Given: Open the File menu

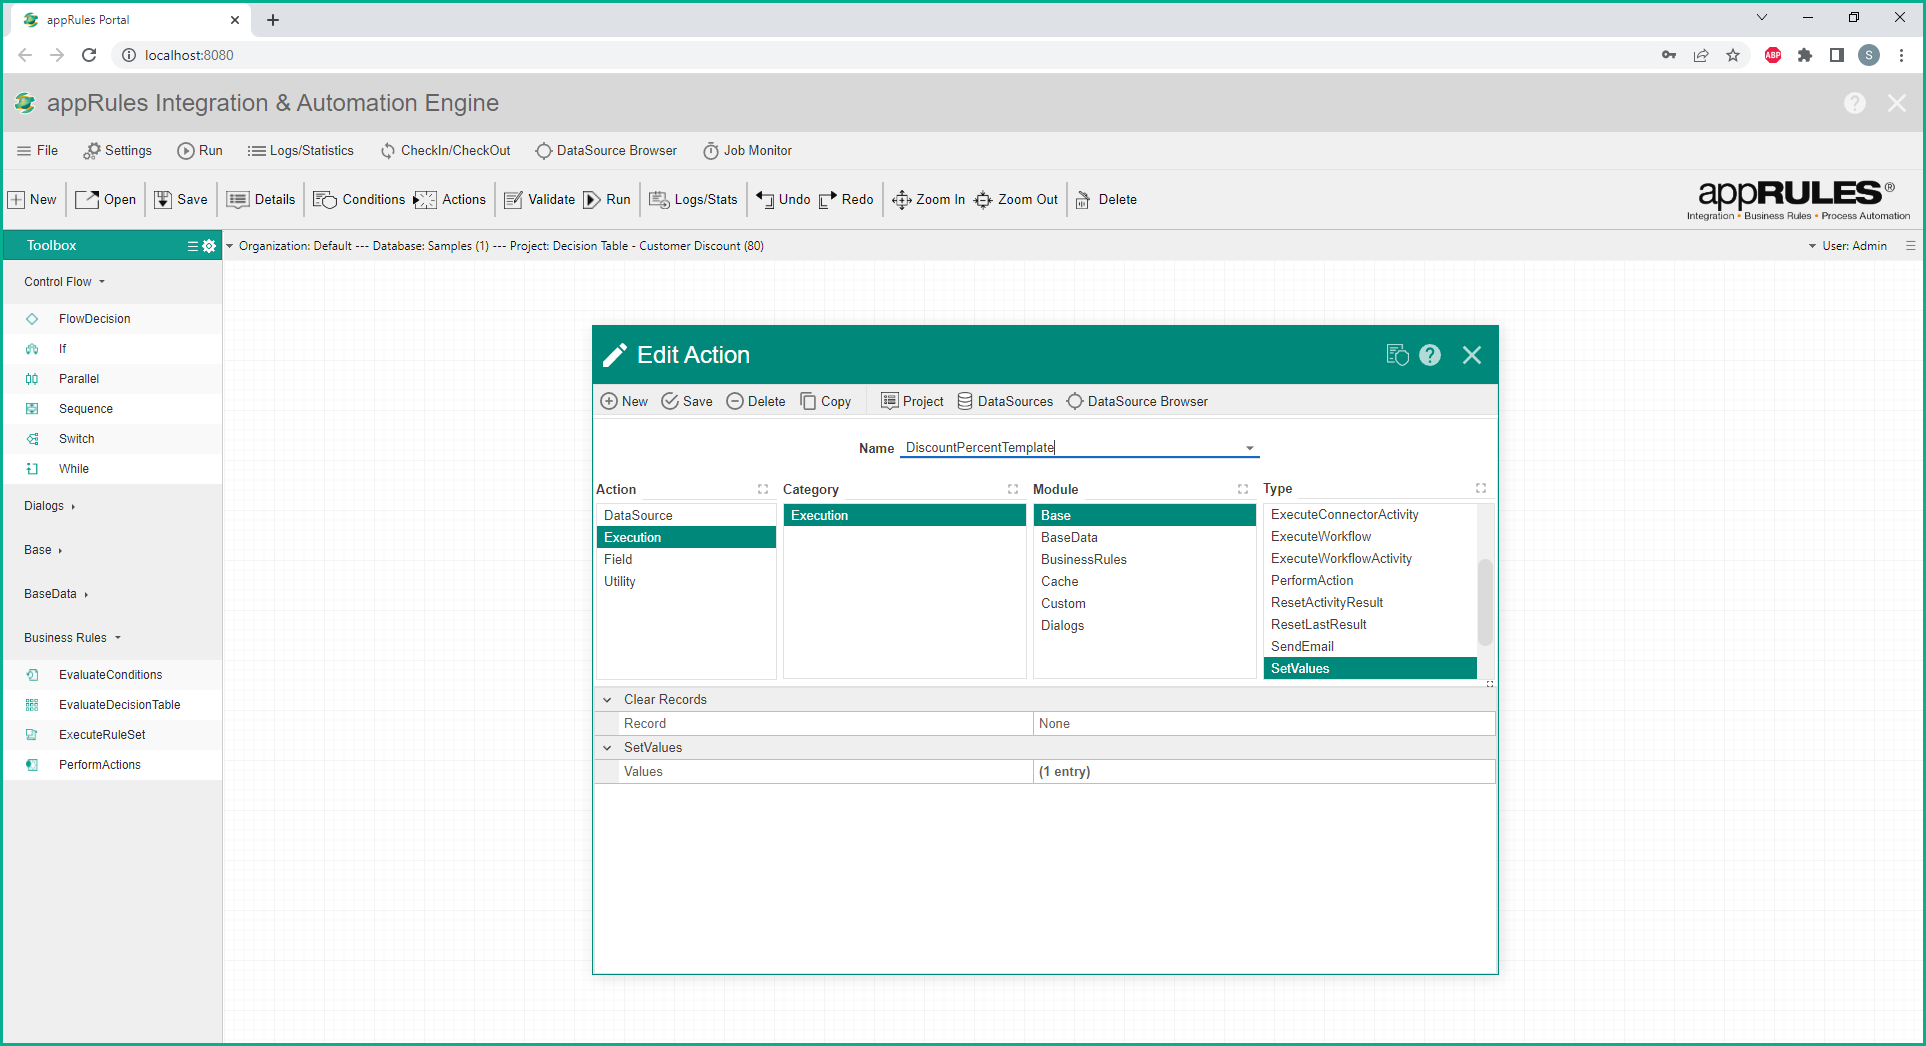Looking at the screenshot, I should point(38,151).
